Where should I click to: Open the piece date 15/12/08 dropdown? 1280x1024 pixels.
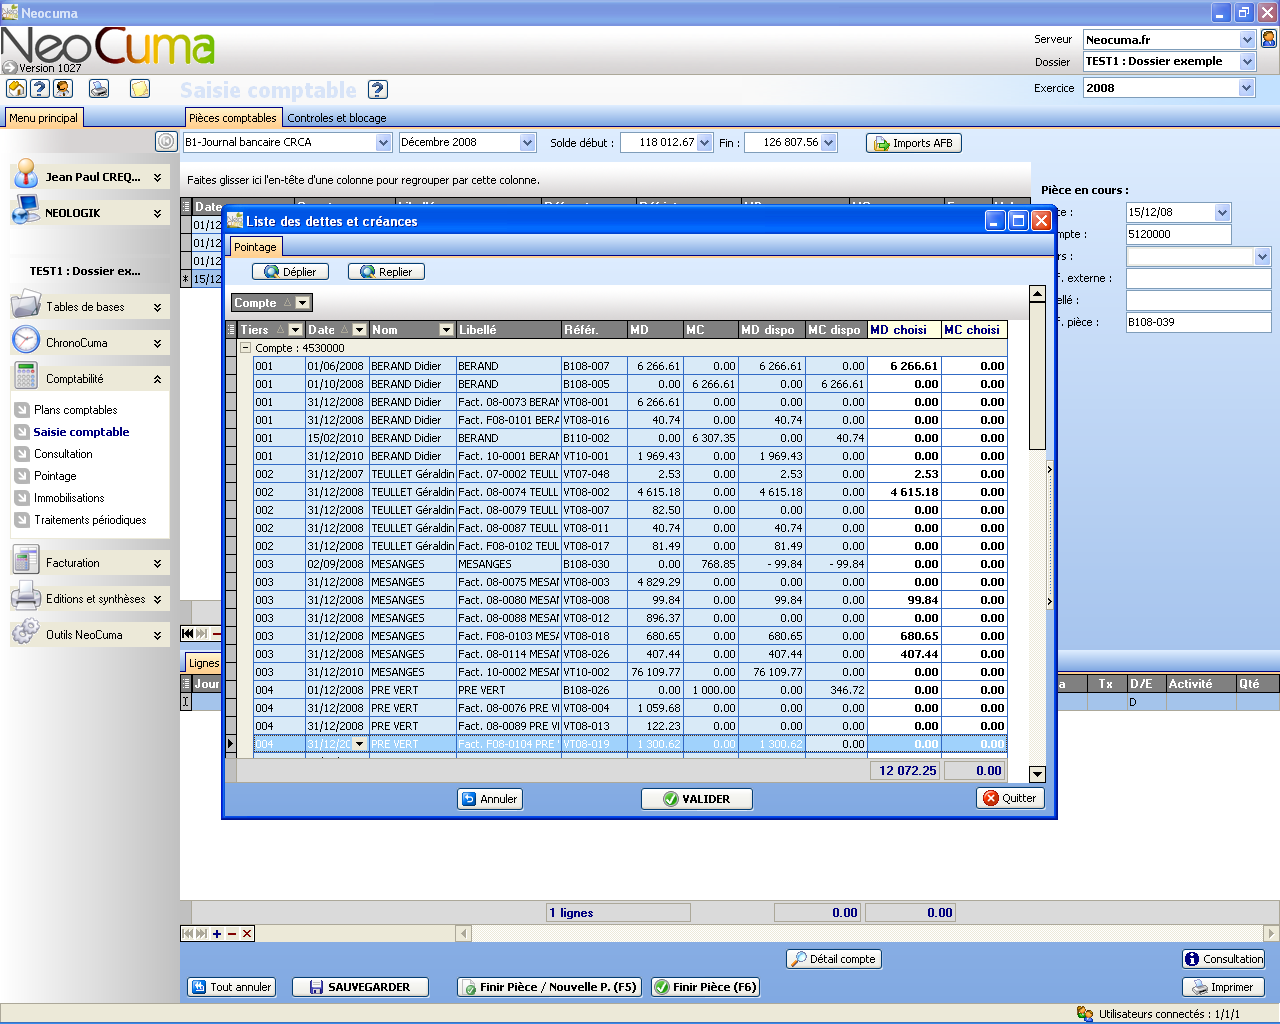coord(1222,212)
